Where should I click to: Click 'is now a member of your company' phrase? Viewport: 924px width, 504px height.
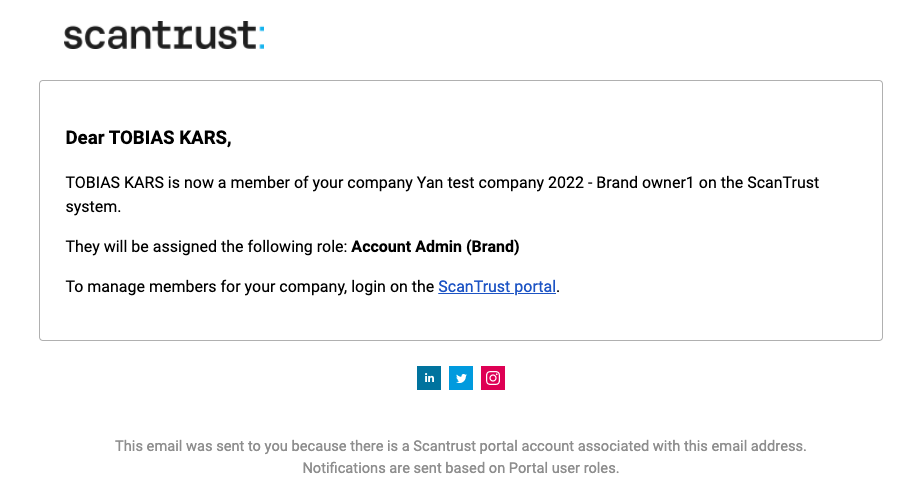click(x=290, y=183)
